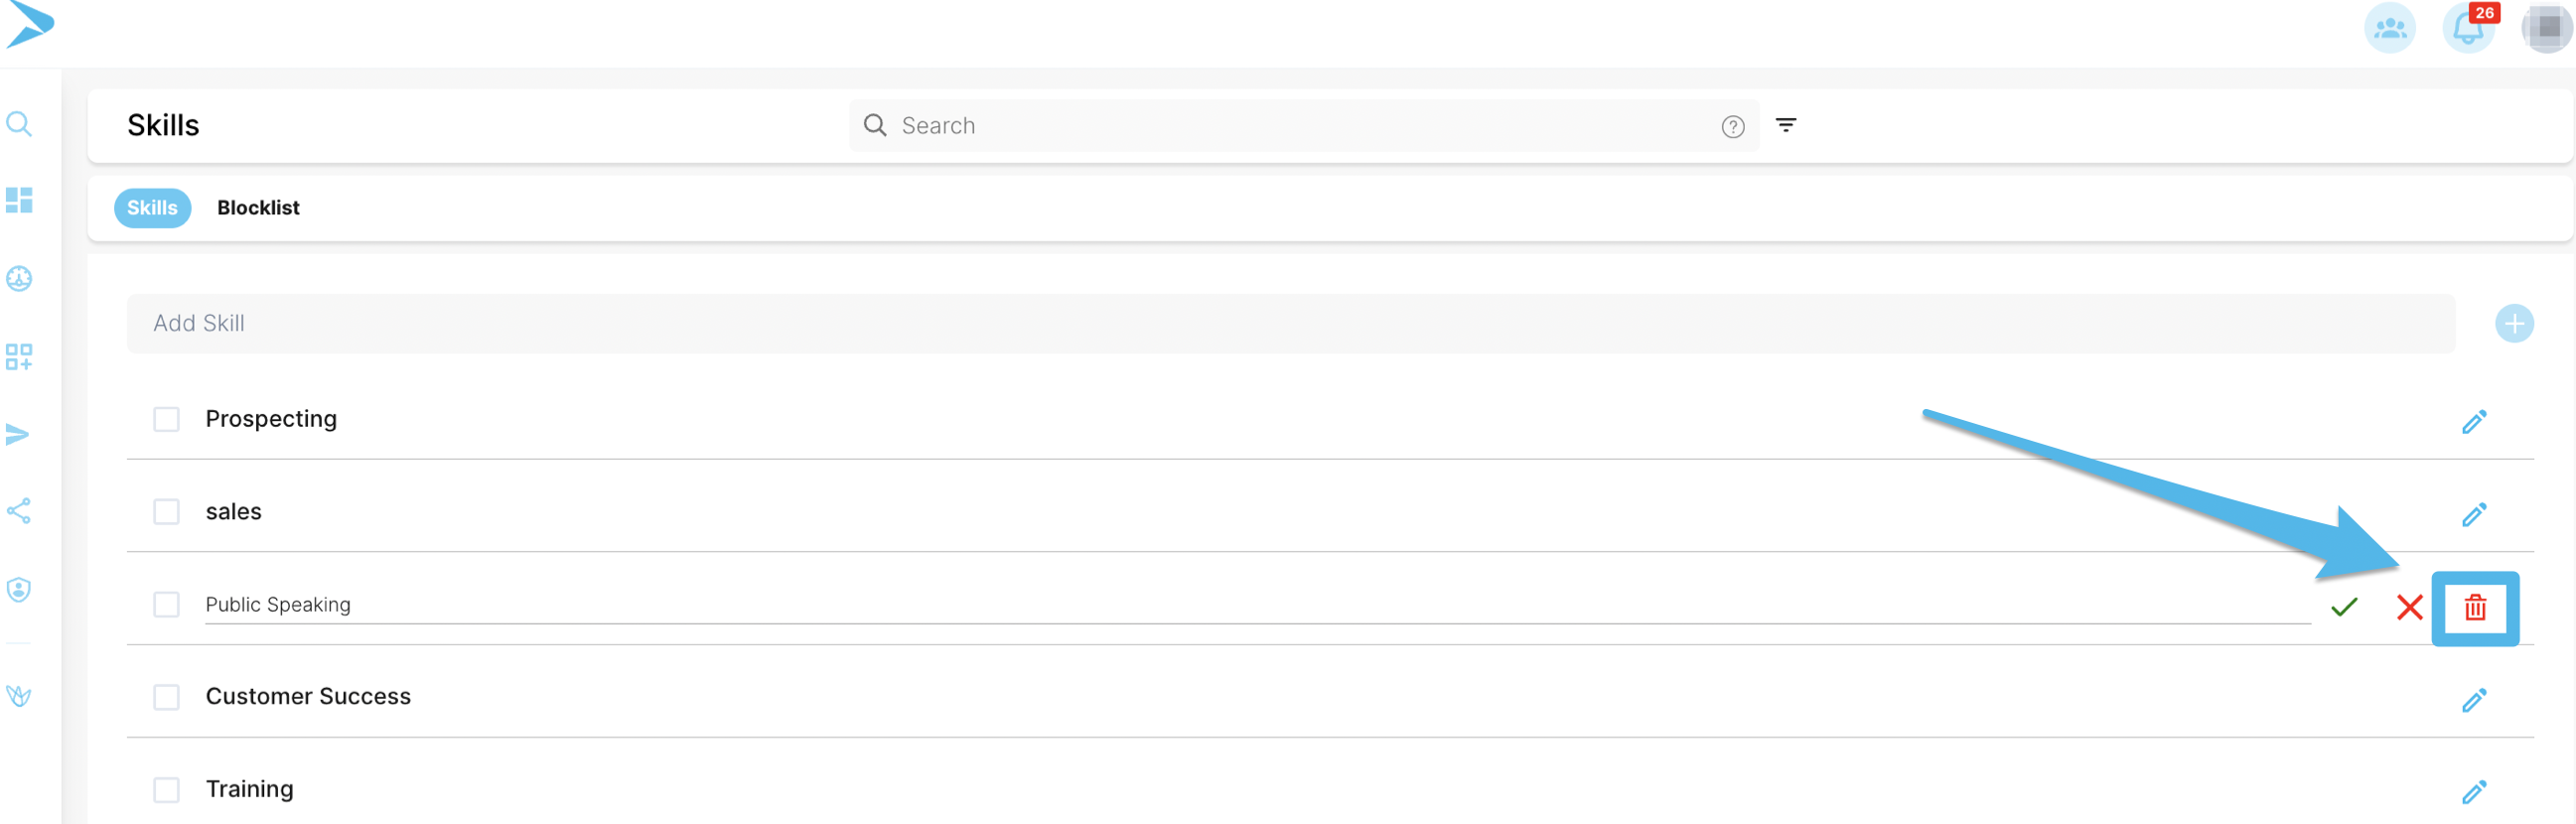The width and height of the screenshot is (2576, 824).
Task: Confirm edit with green checkmark
Action: [x=2344, y=607]
